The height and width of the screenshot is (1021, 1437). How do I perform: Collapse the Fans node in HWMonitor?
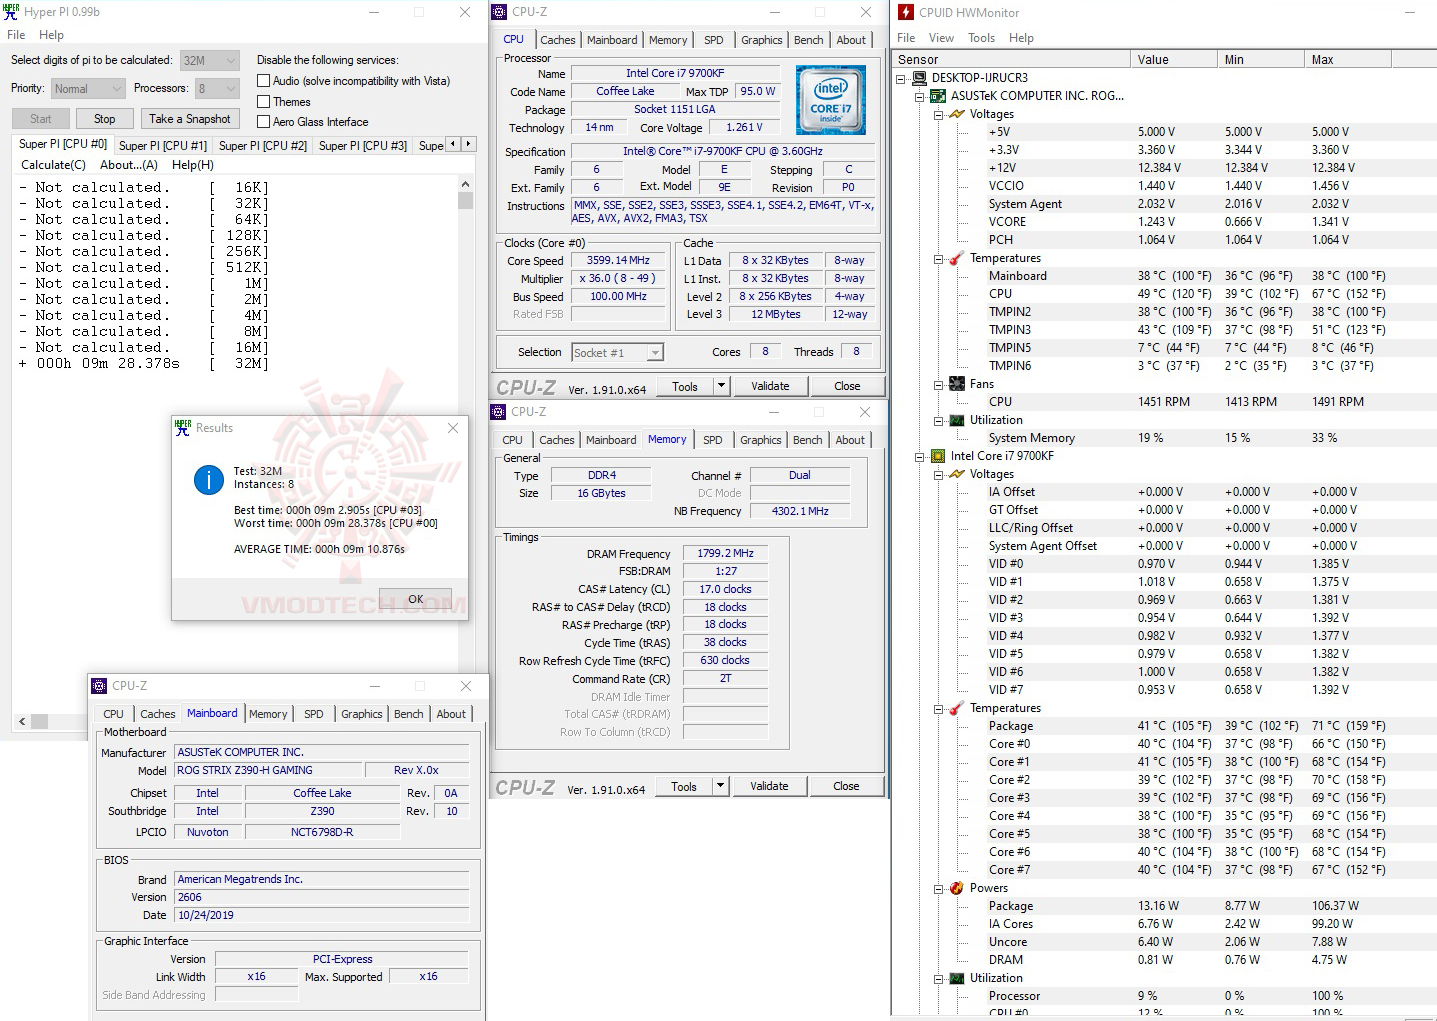(939, 384)
